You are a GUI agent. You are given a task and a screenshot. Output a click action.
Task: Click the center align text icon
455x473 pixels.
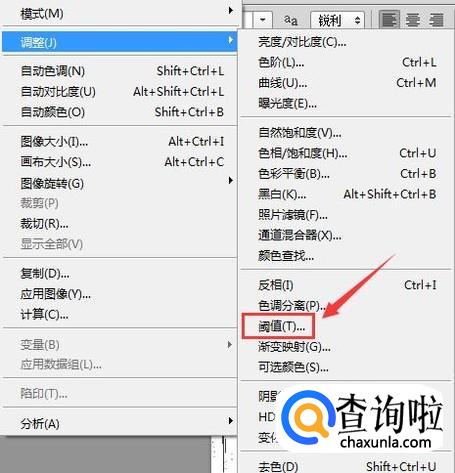click(413, 20)
